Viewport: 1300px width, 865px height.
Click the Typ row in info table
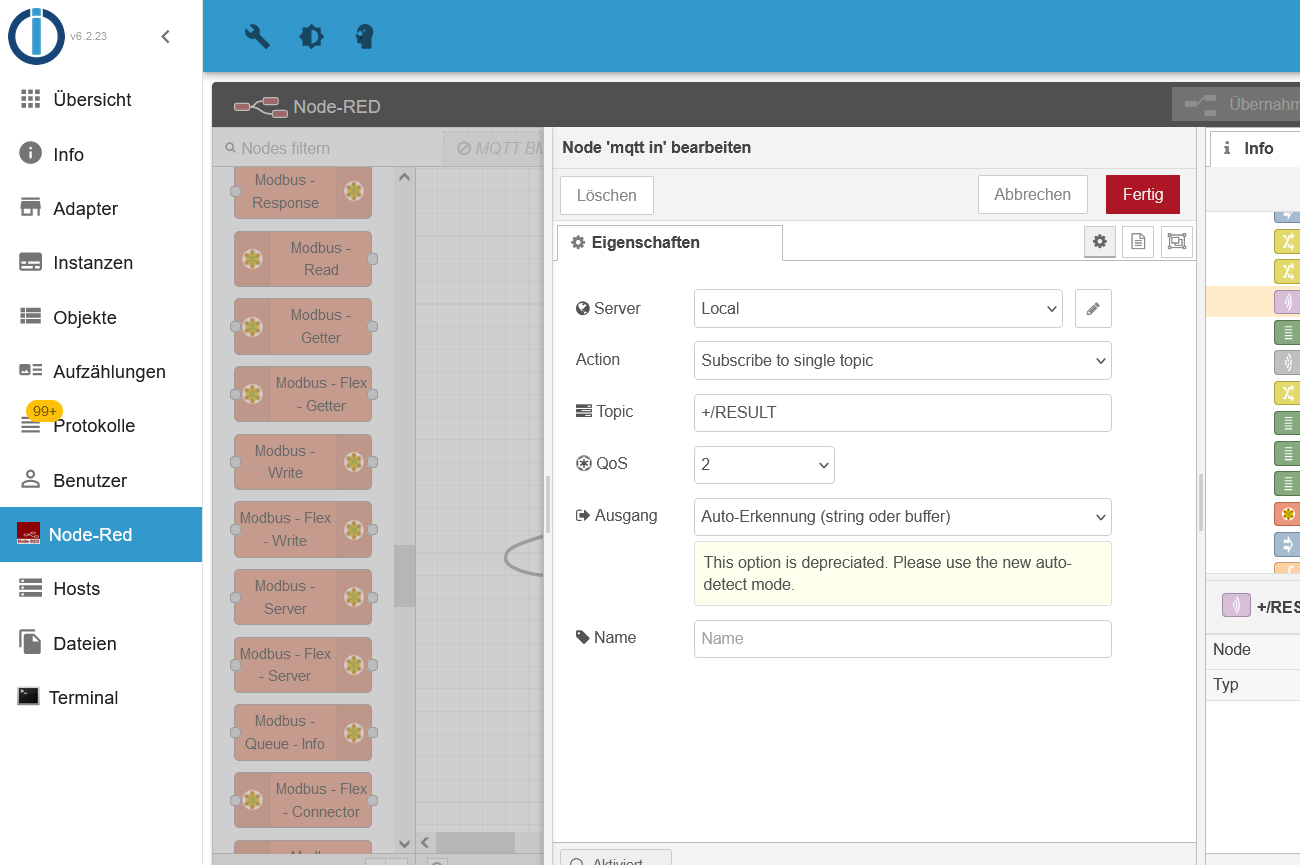(x=1253, y=685)
